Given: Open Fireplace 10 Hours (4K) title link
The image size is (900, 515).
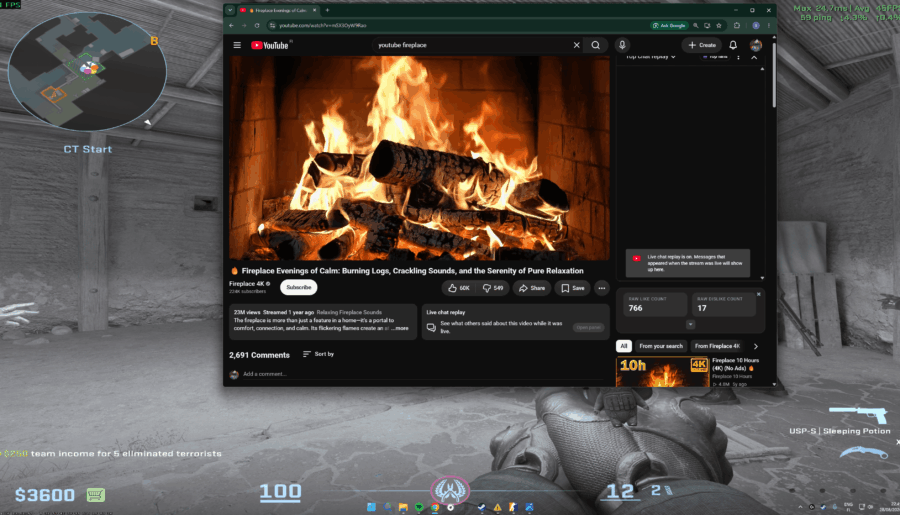Looking at the screenshot, I should coord(735,364).
